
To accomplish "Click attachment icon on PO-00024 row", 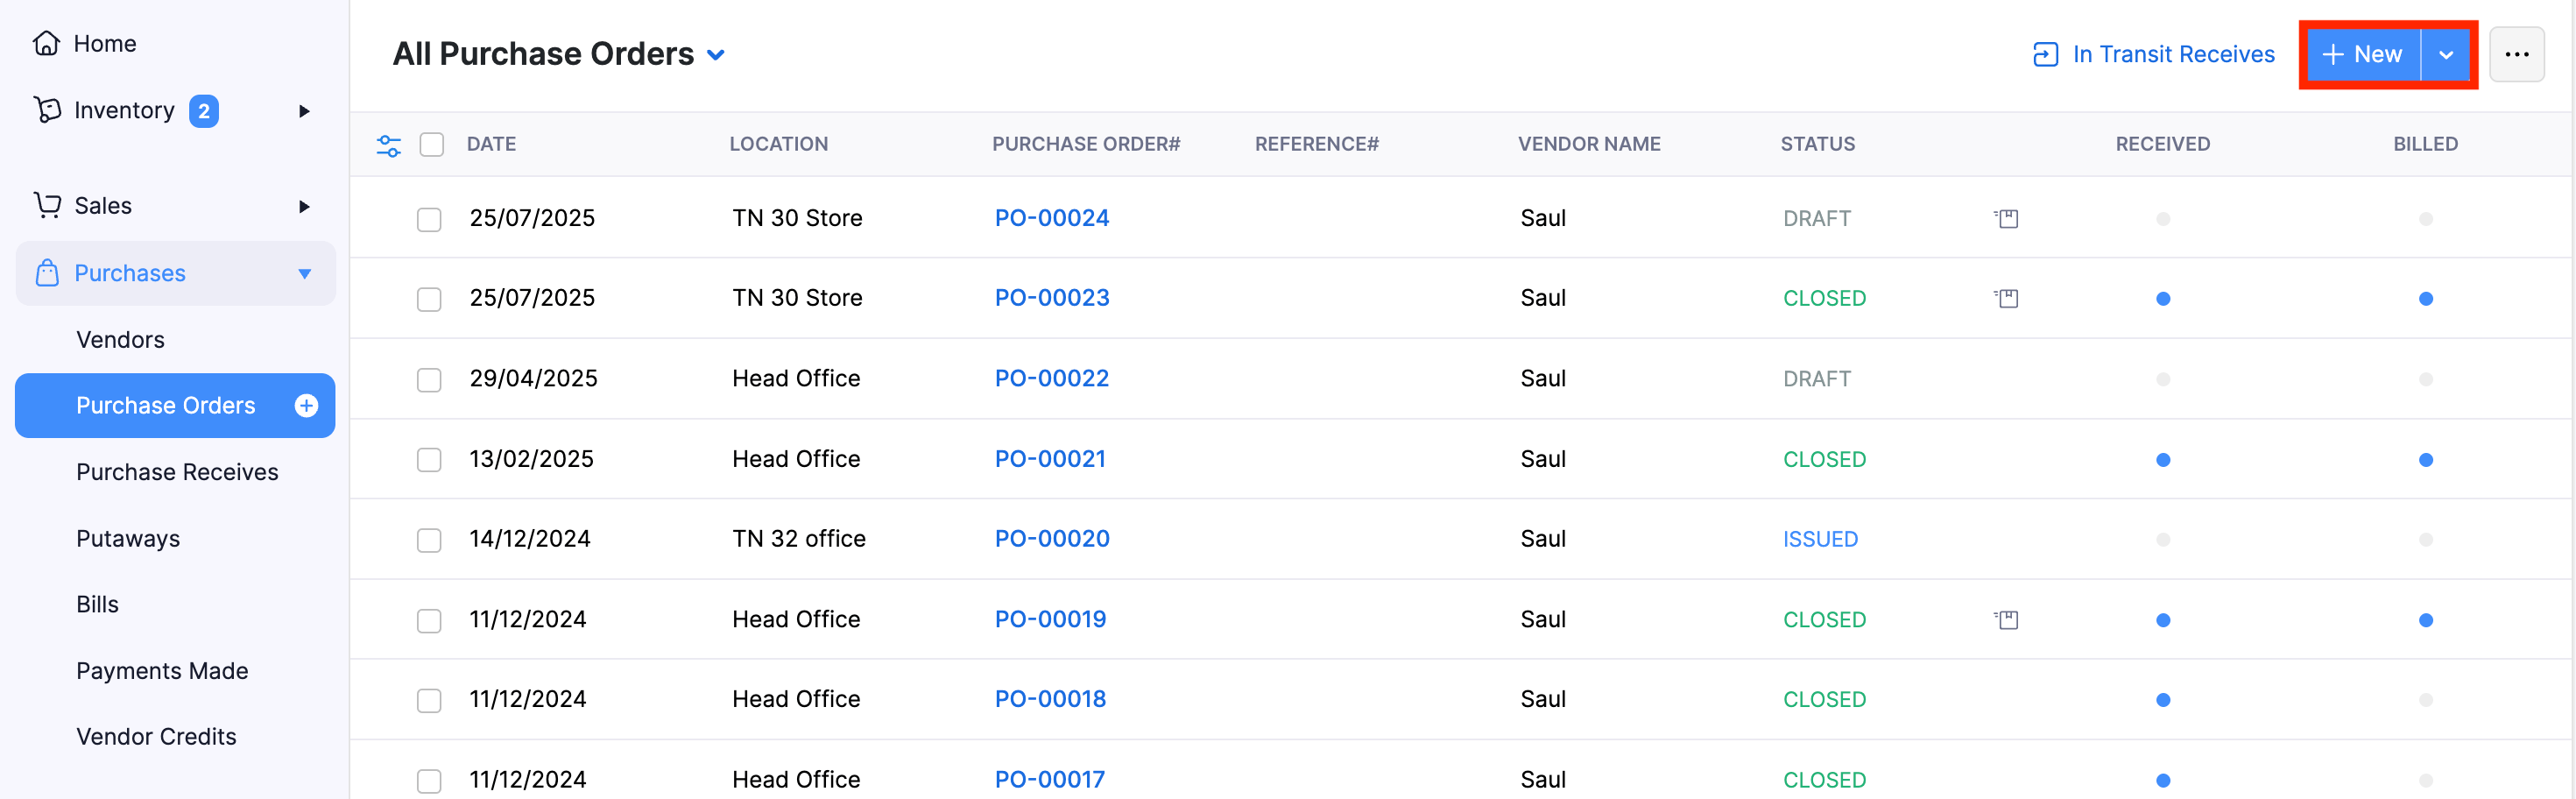I will point(2006,218).
